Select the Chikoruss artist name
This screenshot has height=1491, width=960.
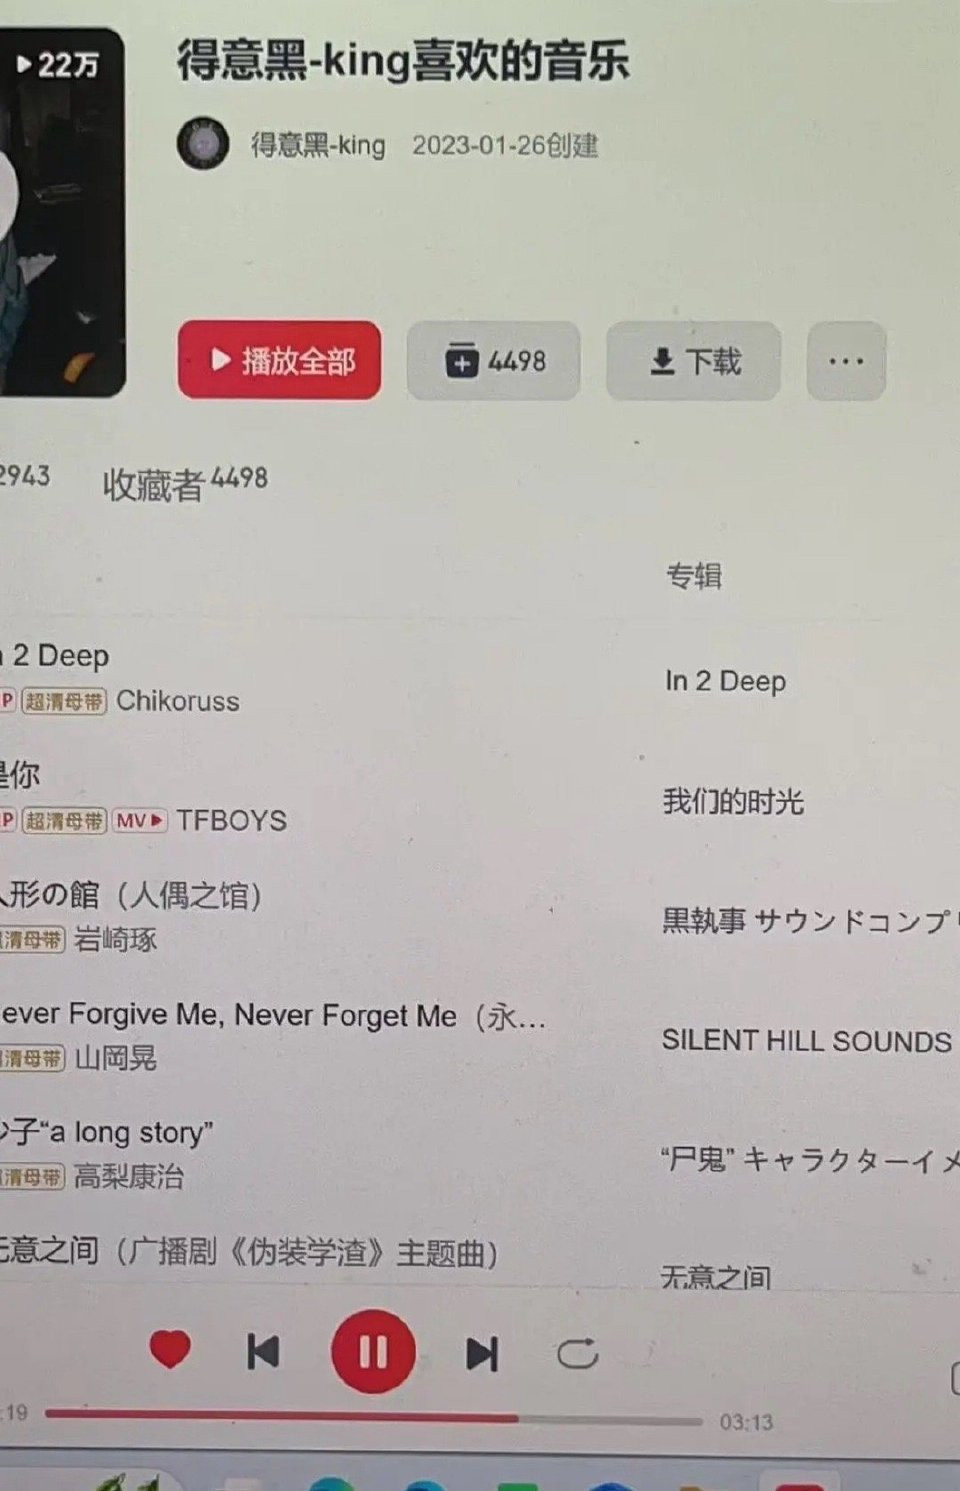(x=178, y=701)
